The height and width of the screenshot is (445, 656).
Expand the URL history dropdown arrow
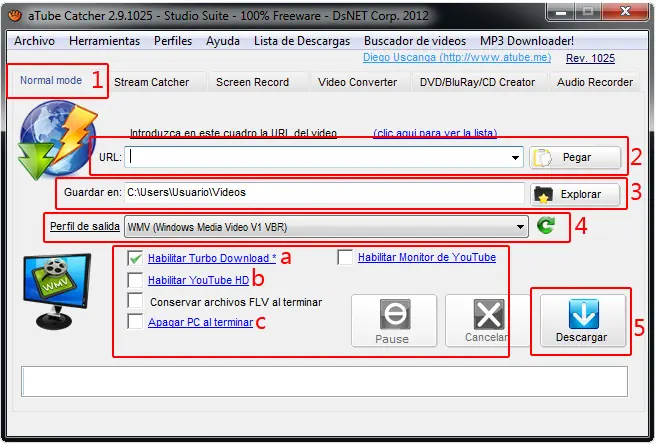click(515, 158)
